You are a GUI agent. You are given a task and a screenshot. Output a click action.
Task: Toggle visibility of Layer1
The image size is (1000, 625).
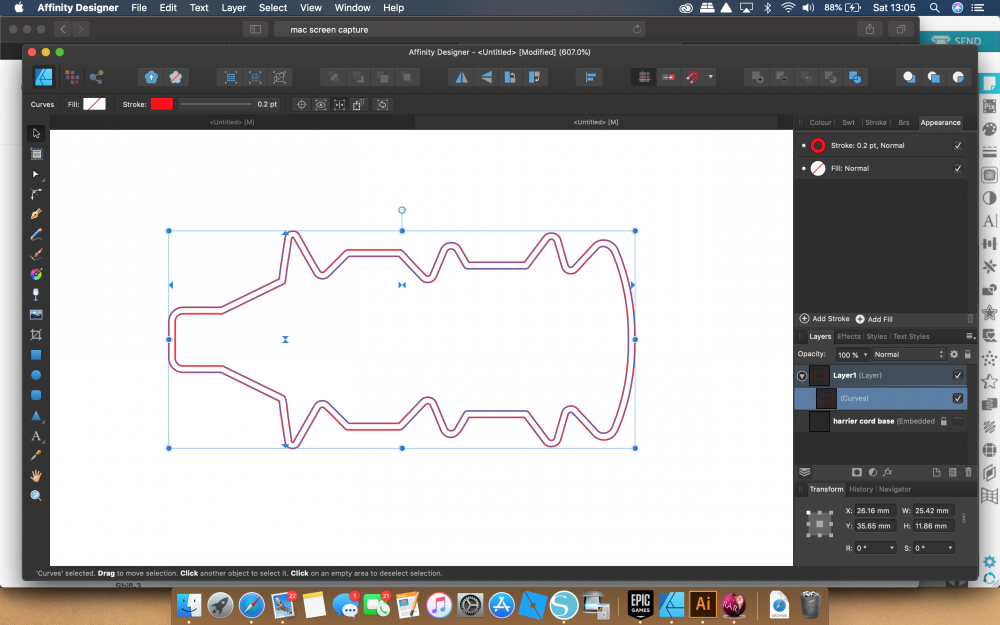click(x=957, y=375)
